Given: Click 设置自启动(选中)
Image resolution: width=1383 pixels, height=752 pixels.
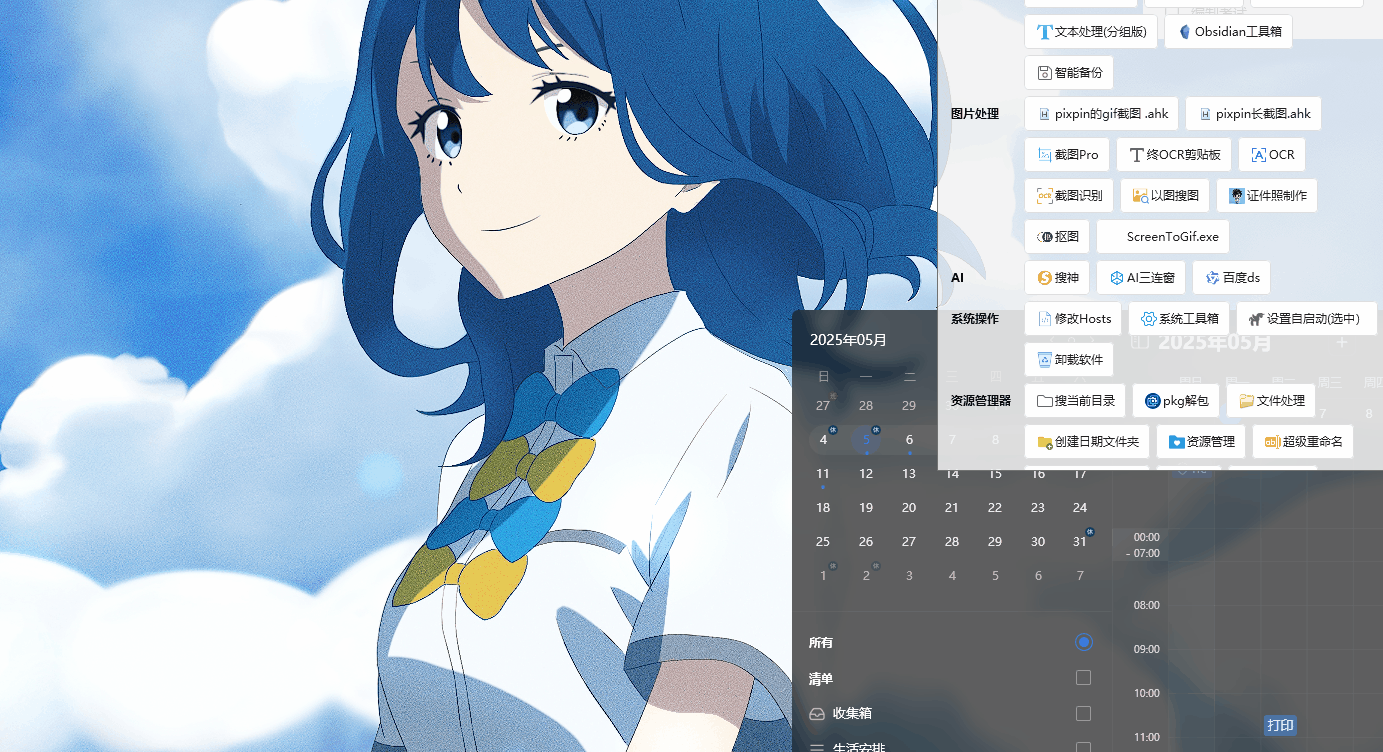Looking at the screenshot, I should click(x=1307, y=319).
